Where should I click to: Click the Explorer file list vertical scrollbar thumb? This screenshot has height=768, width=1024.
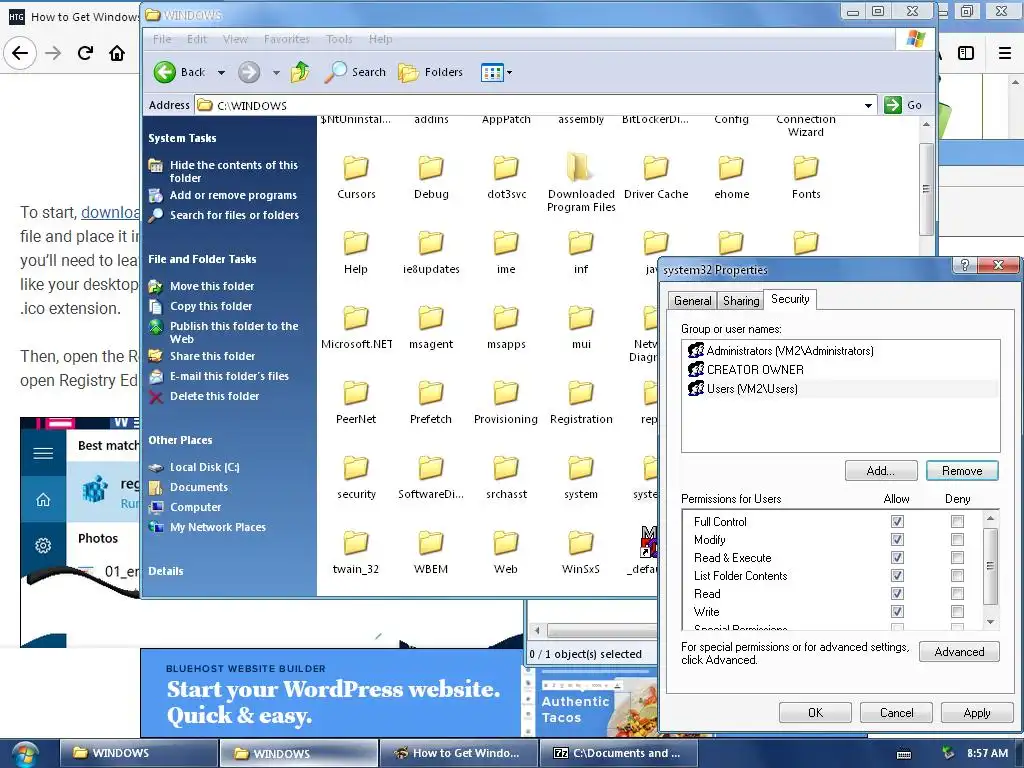pyautogui.click(x=925, y=189)
